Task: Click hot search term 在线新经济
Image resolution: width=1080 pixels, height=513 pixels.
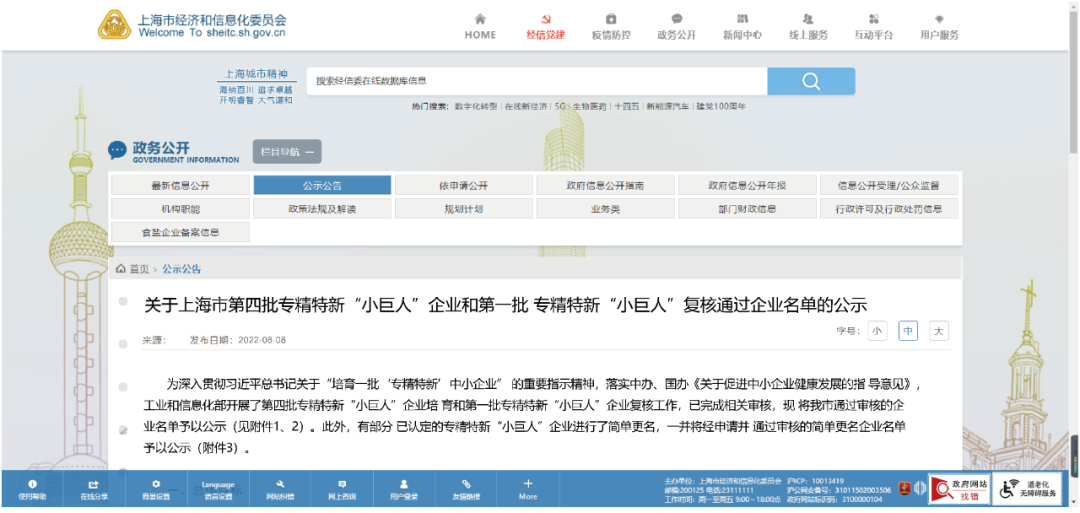Action: 526,107
